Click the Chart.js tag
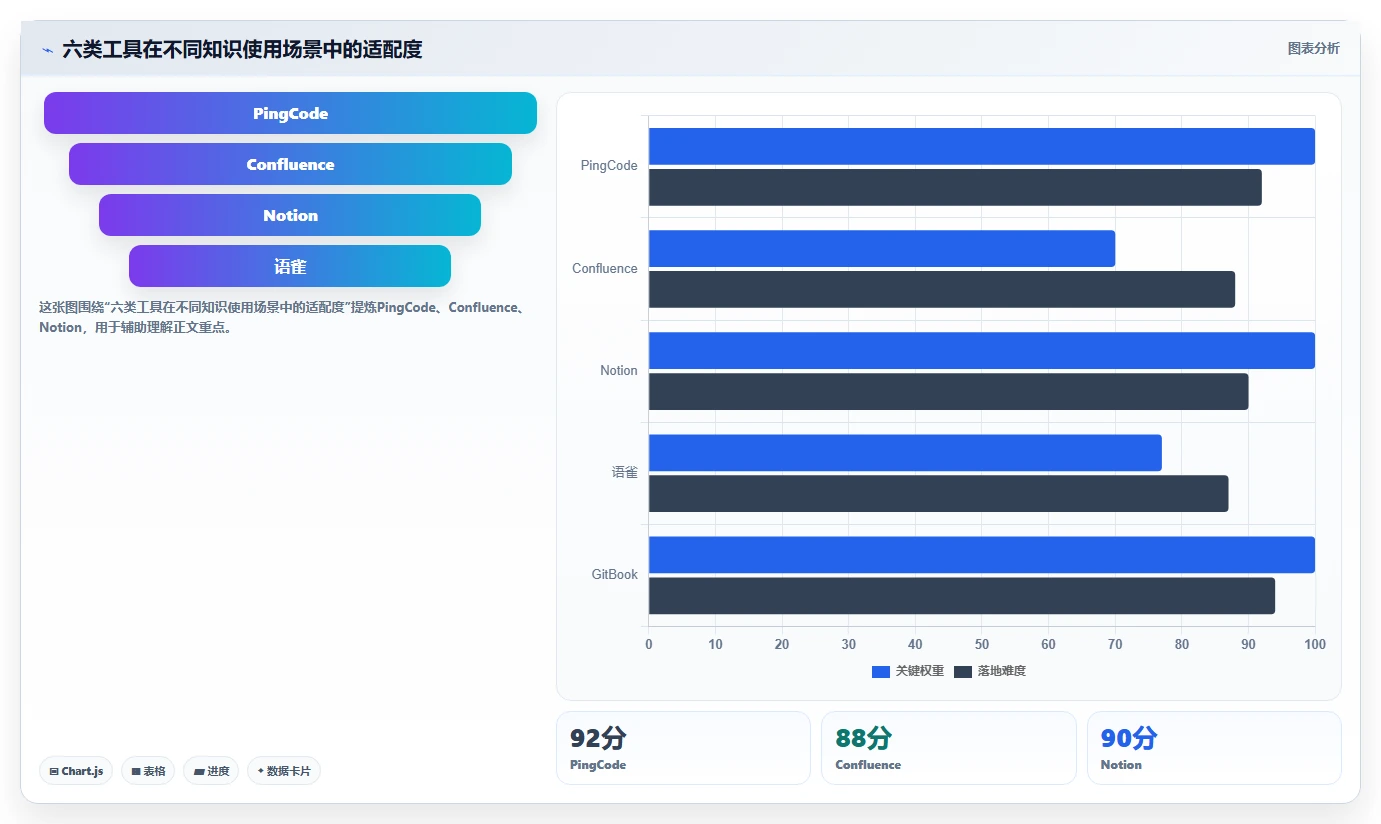 [76, 771]
